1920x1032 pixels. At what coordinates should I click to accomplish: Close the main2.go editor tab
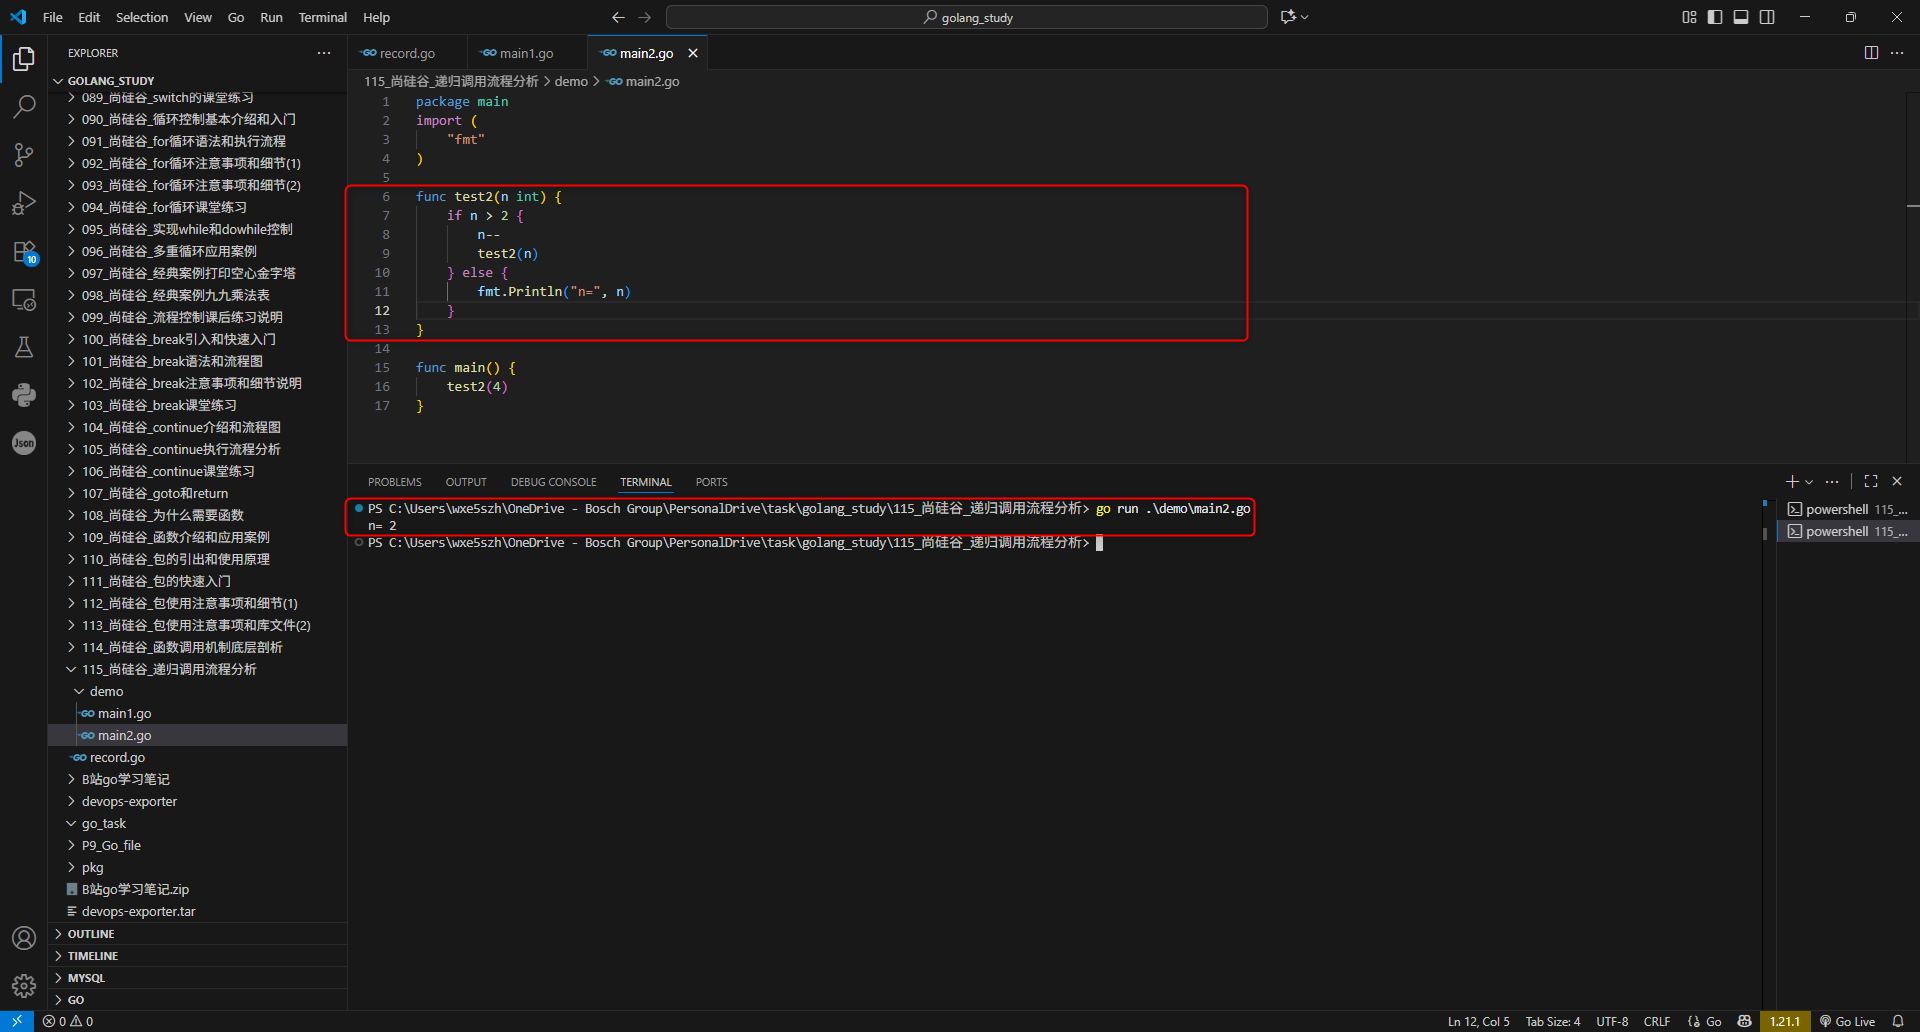[x=693, y=53]
